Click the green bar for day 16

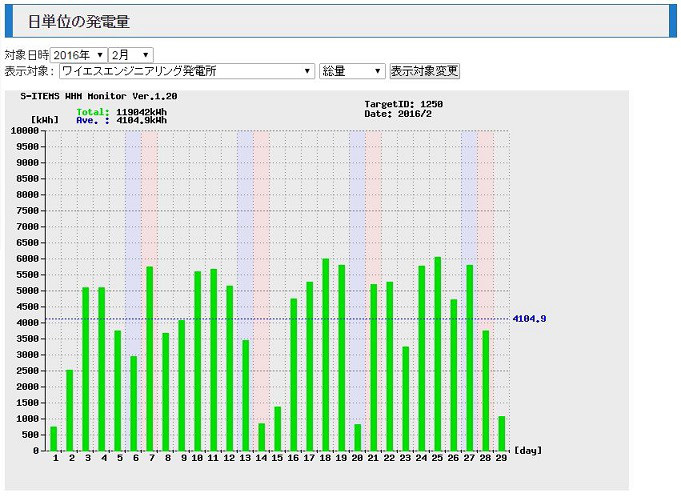coord(294,375)
